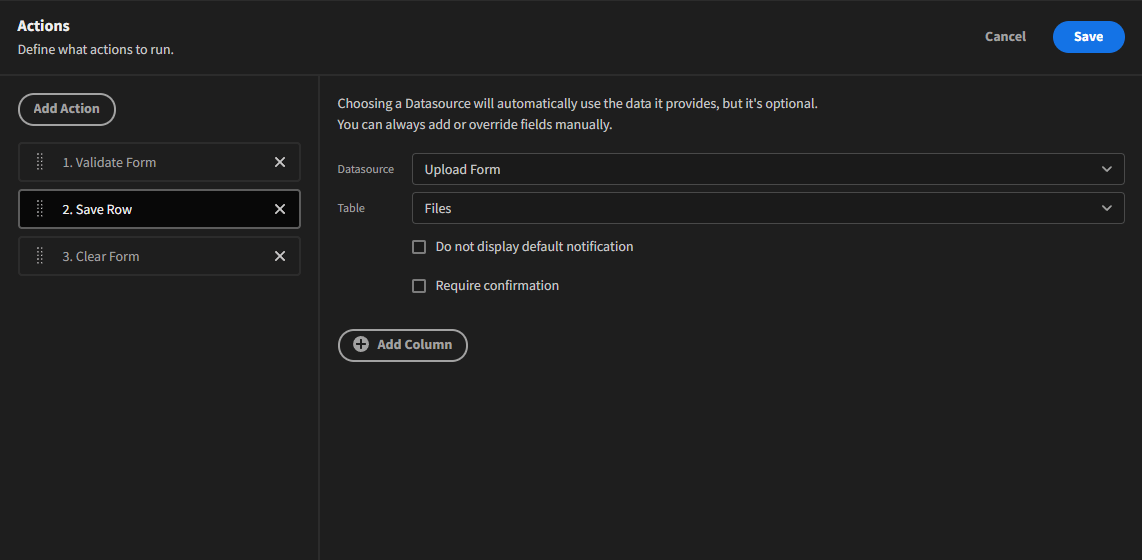
Task: Click drag handle of Clear Form
Action: 40,256
